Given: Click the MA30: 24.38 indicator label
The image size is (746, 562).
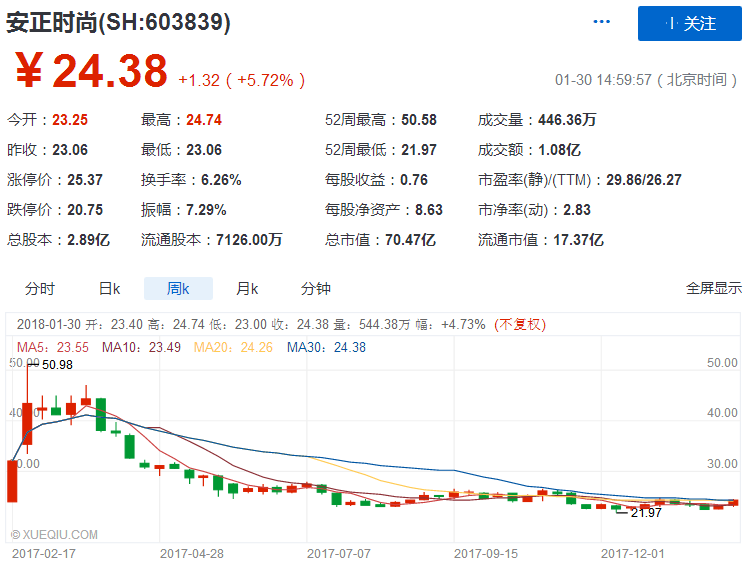Looking at the screenshot, I should [x=326, y=347].
